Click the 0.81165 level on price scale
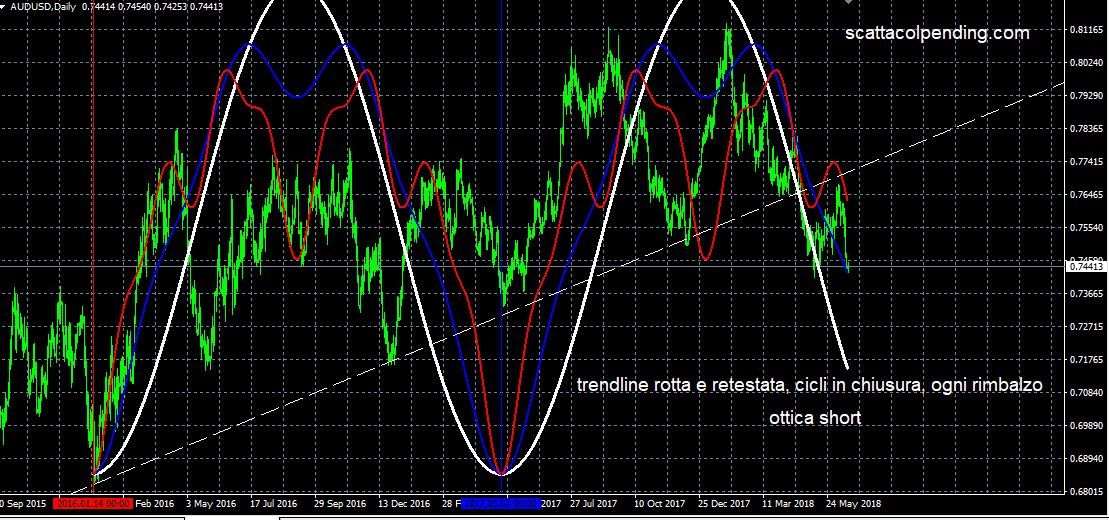 pos(1086,31)
